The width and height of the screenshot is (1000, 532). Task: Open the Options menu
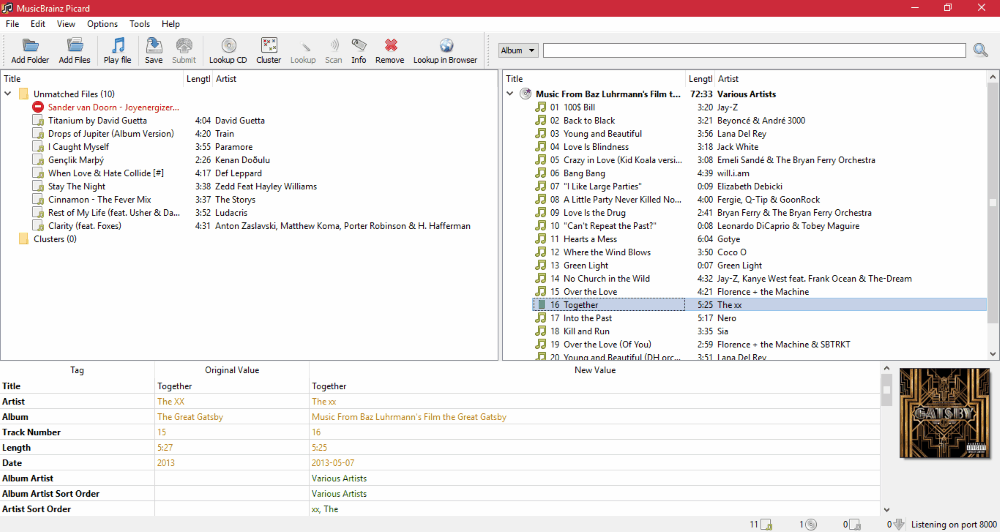click(102, 24)
